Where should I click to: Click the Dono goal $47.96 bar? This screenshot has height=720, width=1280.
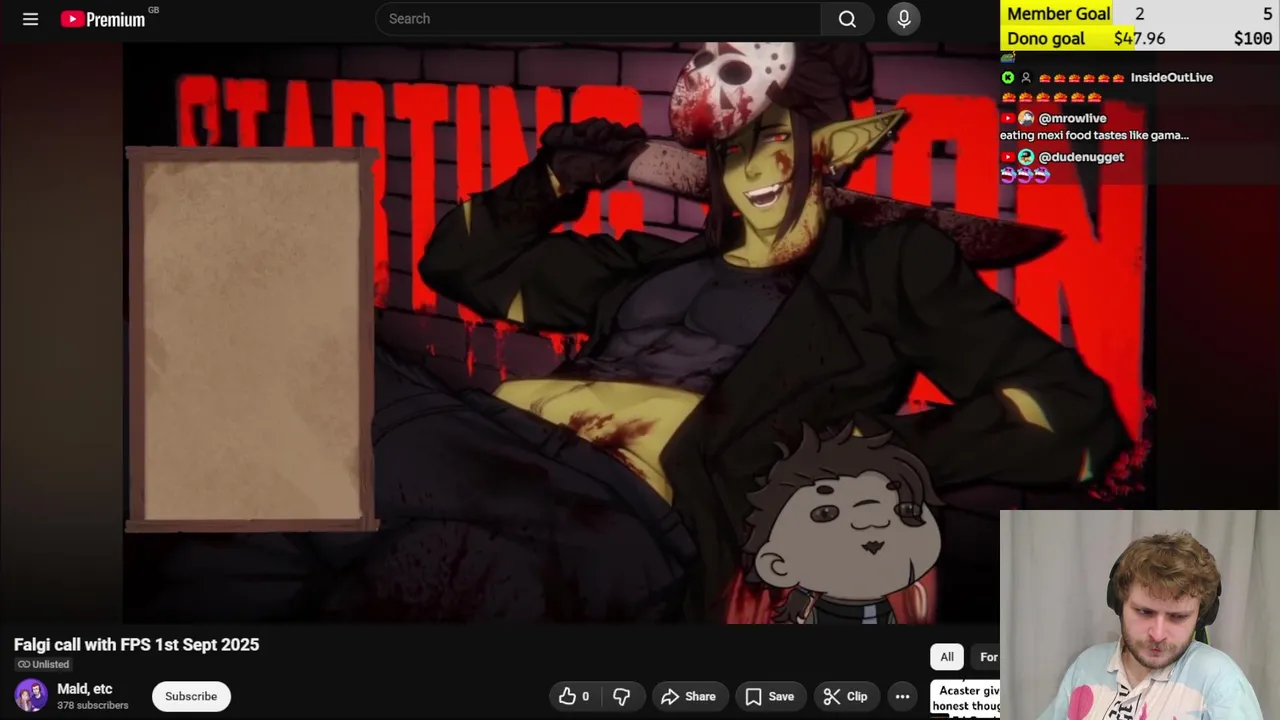click(1140, 38)
